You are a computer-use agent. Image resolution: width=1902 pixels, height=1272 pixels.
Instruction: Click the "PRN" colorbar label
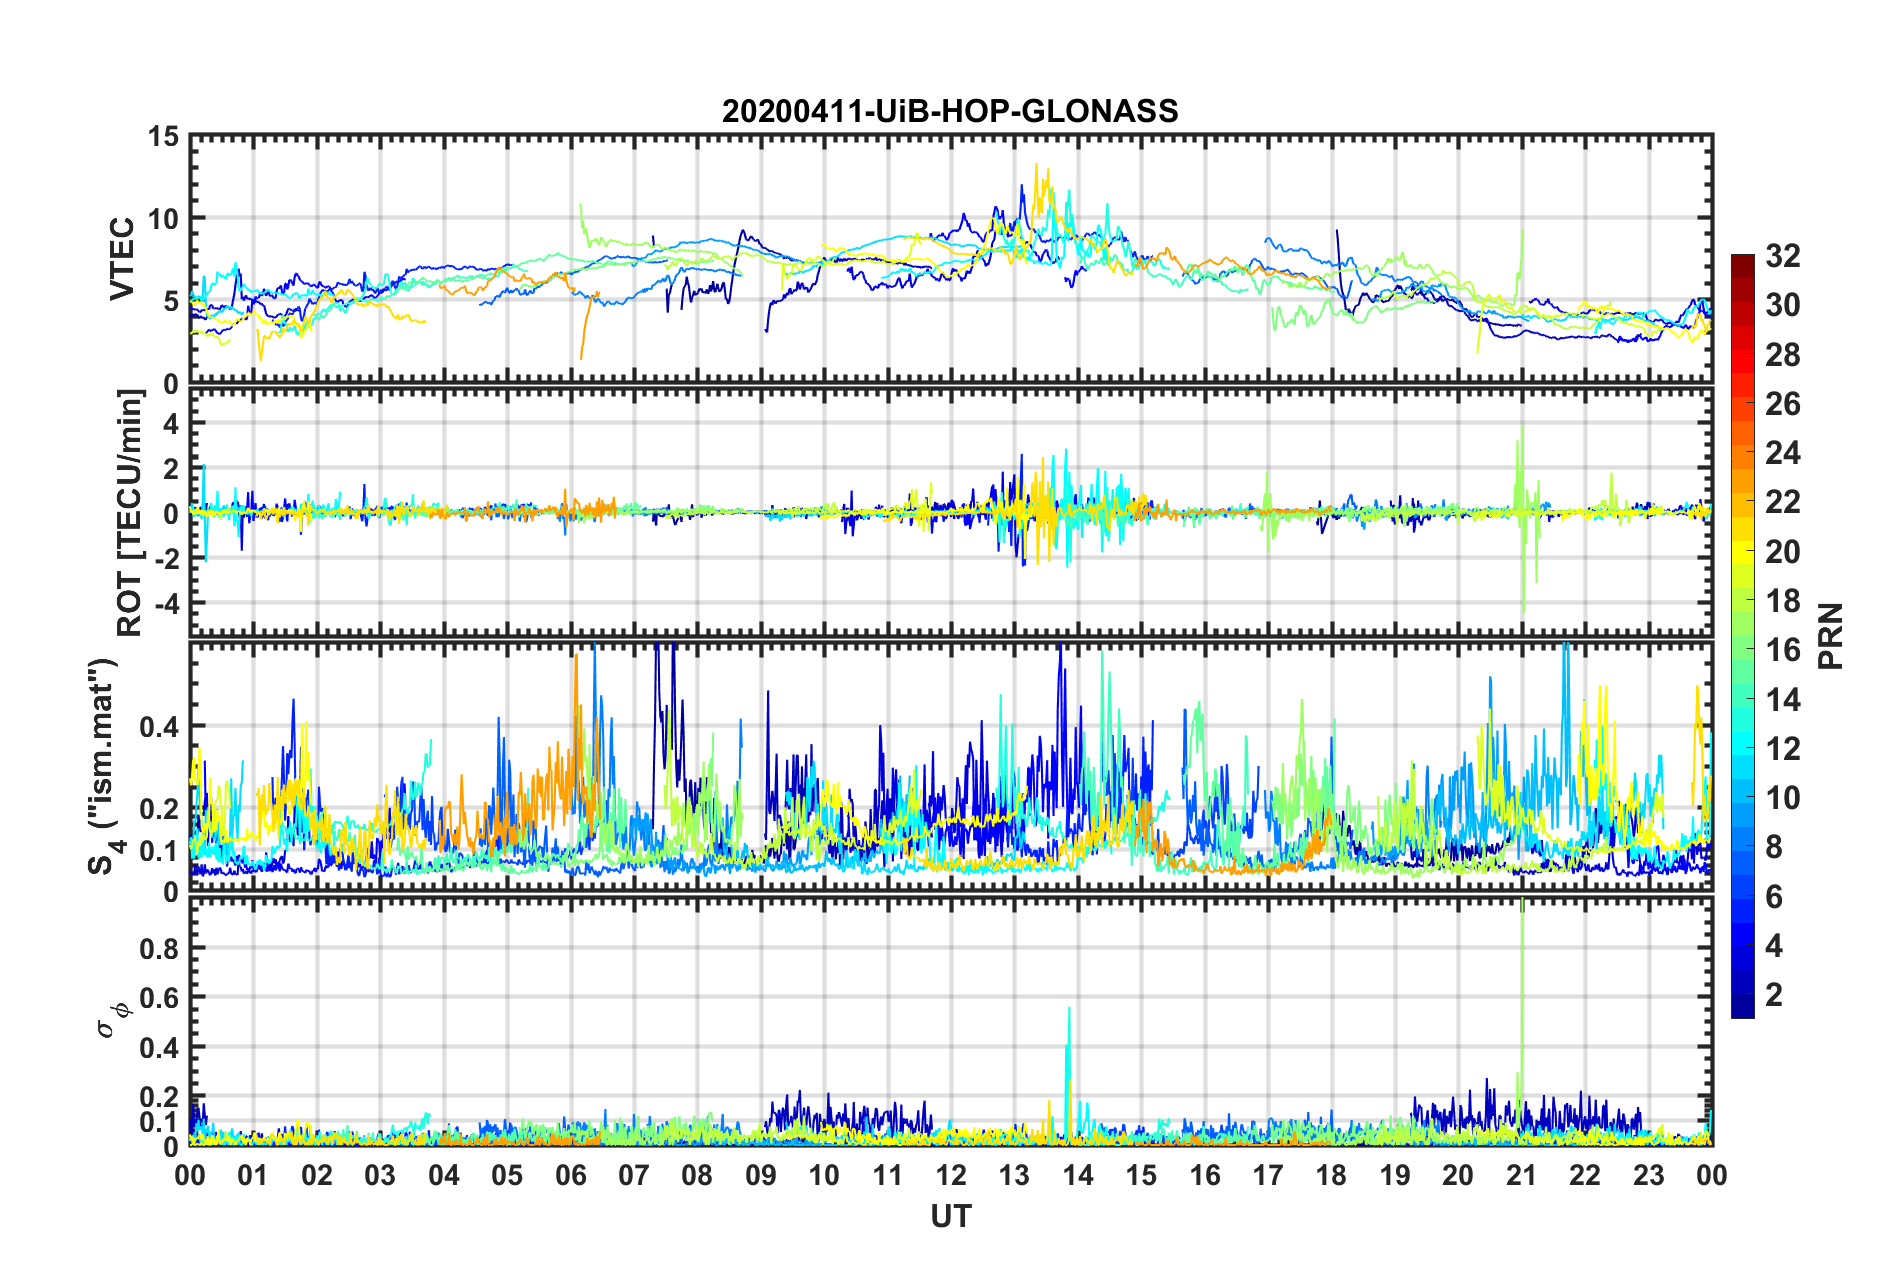(1832, 636)
